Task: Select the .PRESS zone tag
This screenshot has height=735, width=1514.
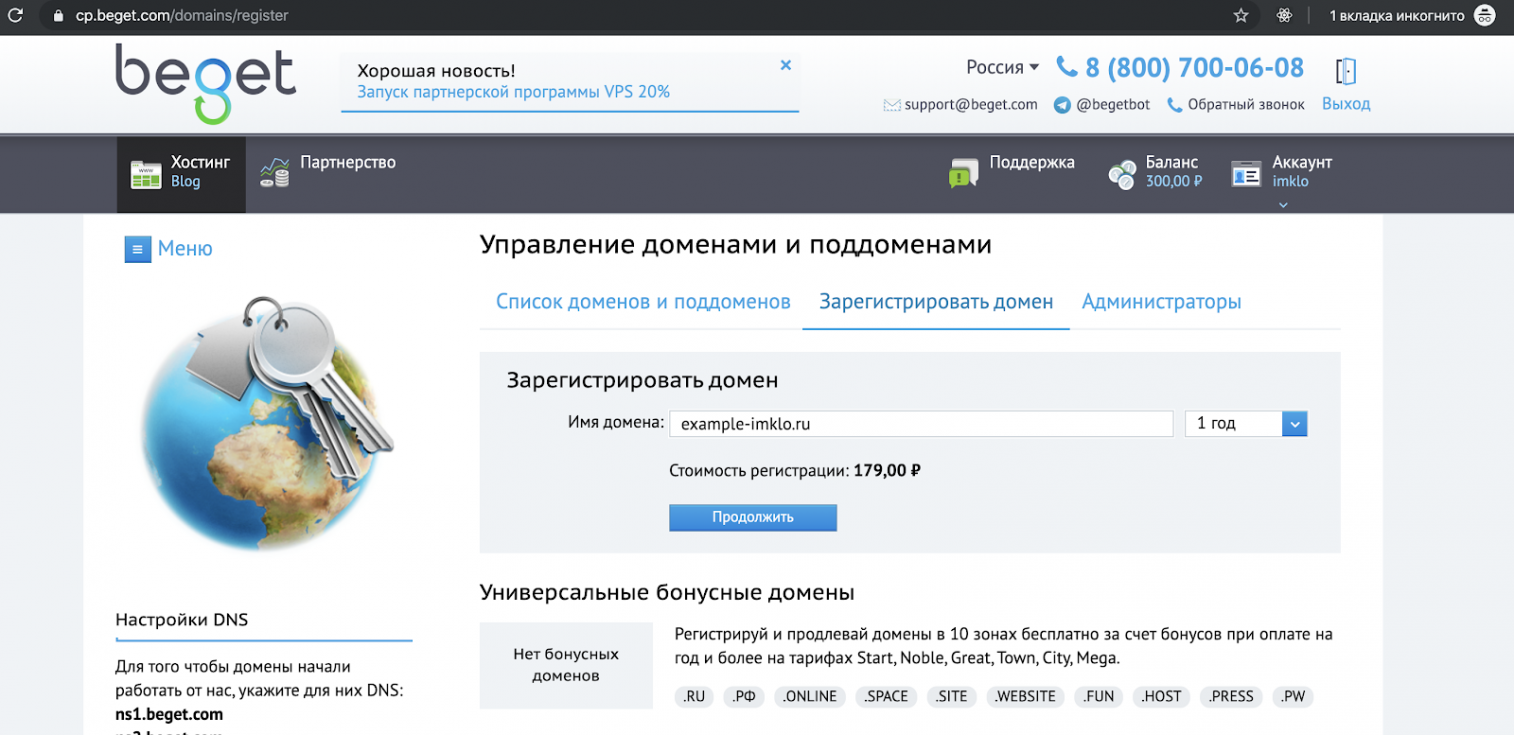Action: (x=1231, y=697)
